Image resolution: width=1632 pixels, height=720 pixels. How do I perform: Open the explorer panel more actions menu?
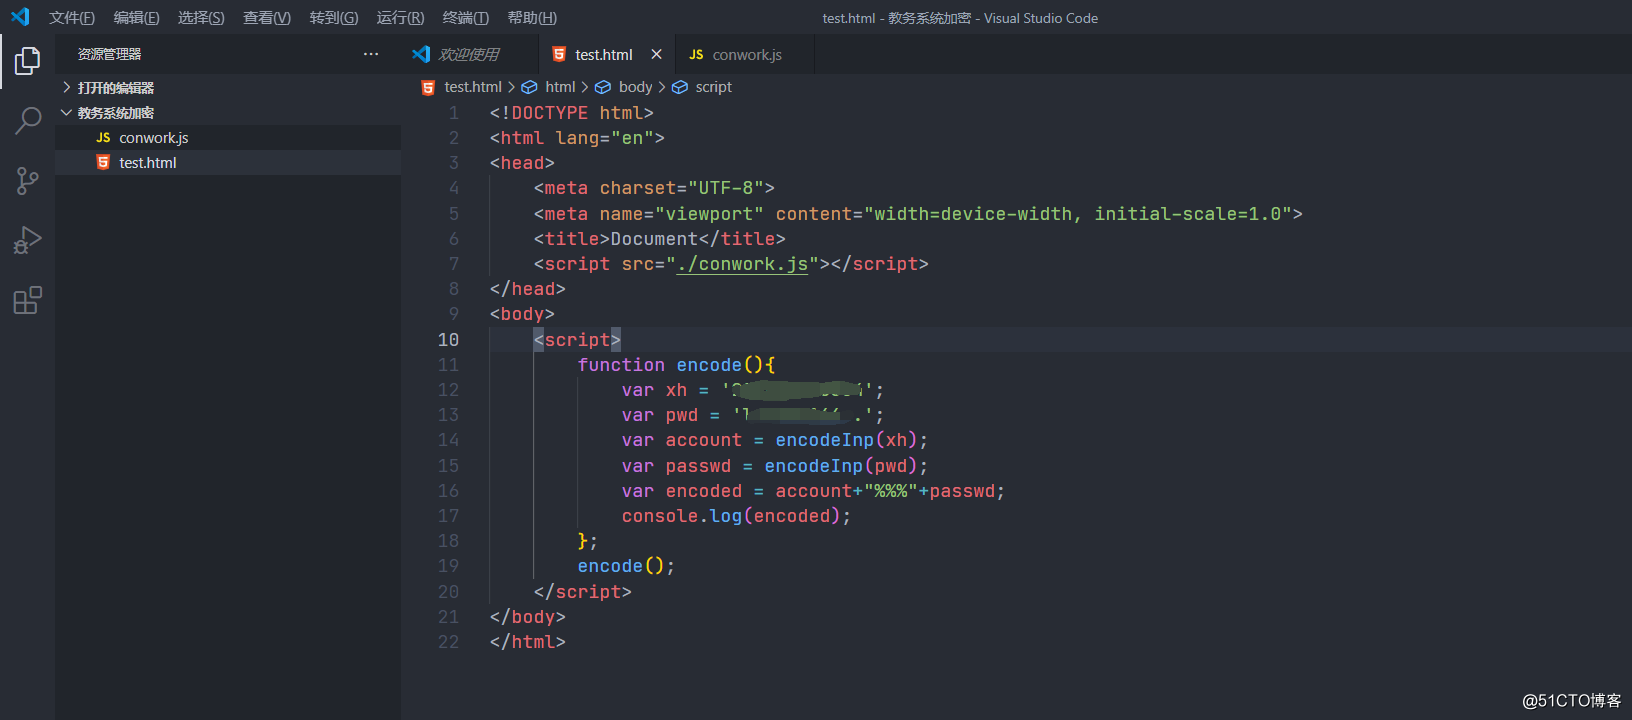point(371,54)
